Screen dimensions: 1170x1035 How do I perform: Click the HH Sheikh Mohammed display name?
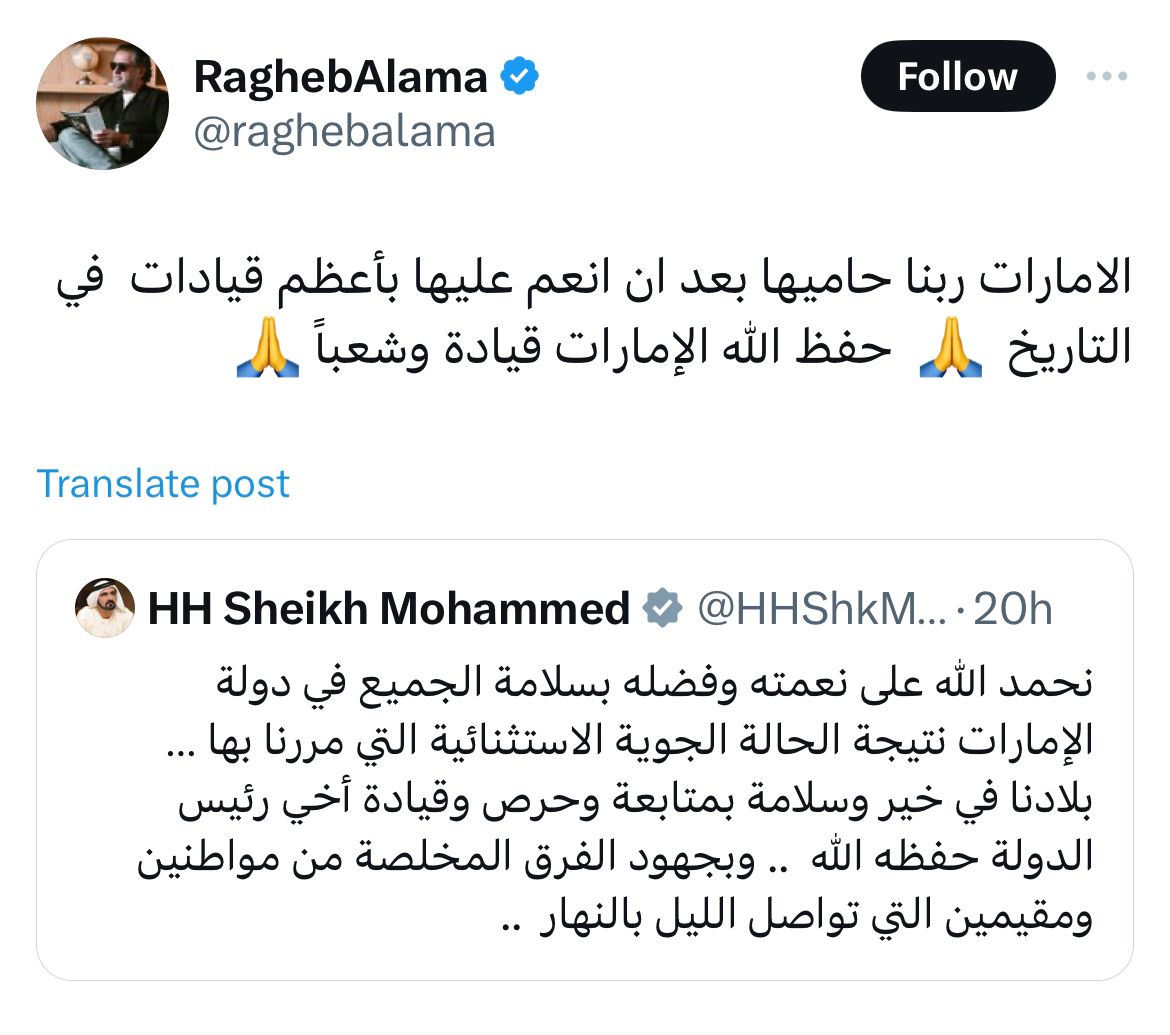pyautogui.click(x=389, y=608)
